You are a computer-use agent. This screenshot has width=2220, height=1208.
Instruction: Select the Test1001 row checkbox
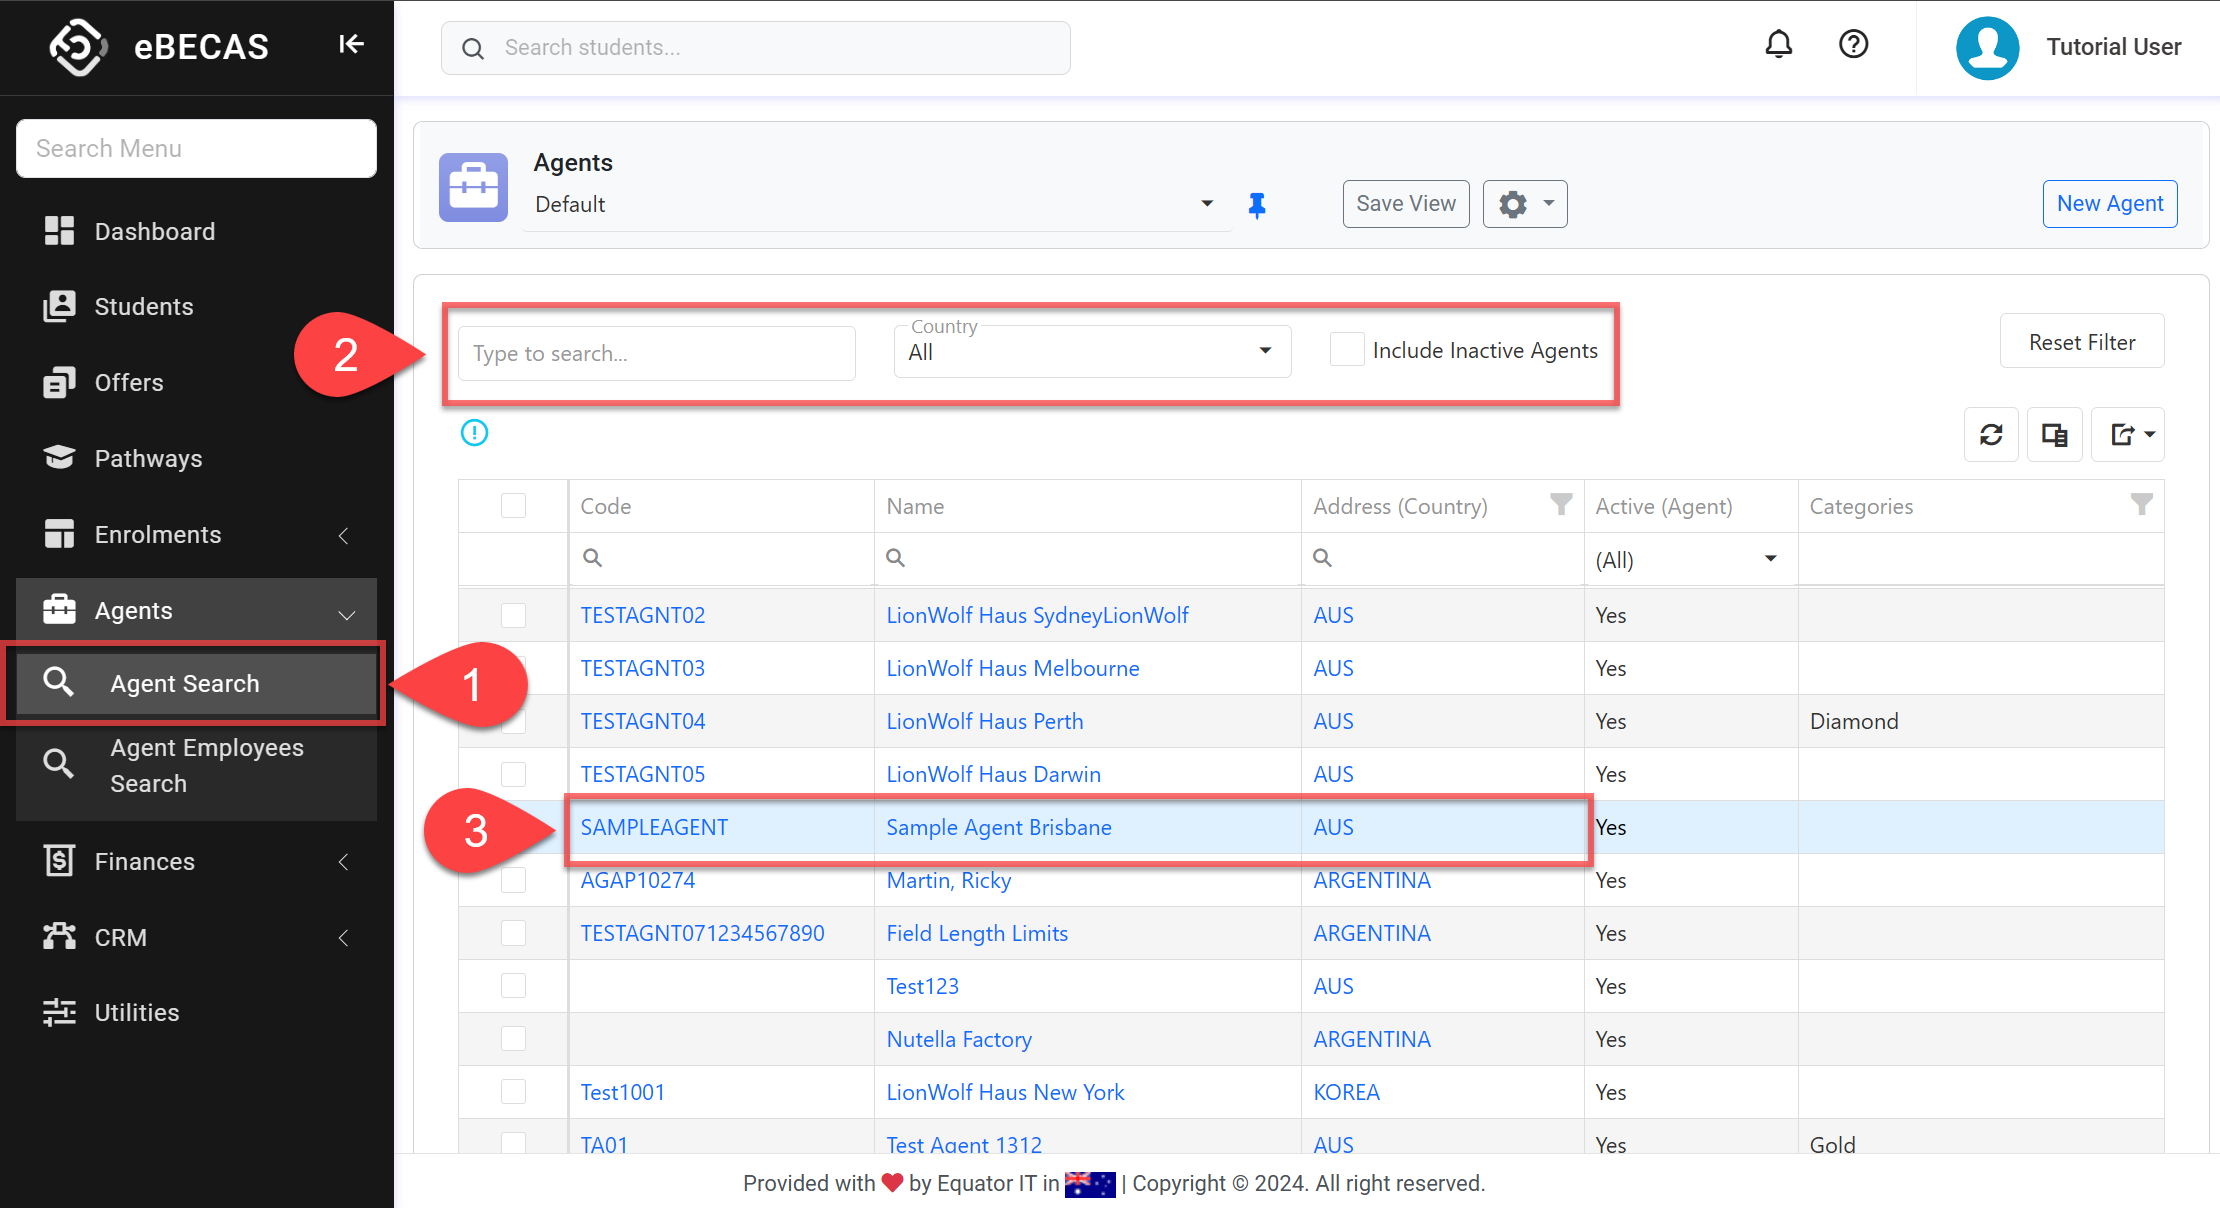513,1092
